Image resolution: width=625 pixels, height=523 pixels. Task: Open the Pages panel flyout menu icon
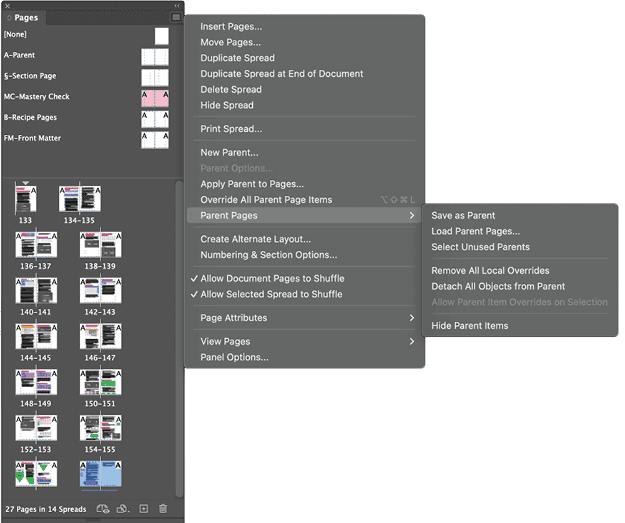[176, 18]
